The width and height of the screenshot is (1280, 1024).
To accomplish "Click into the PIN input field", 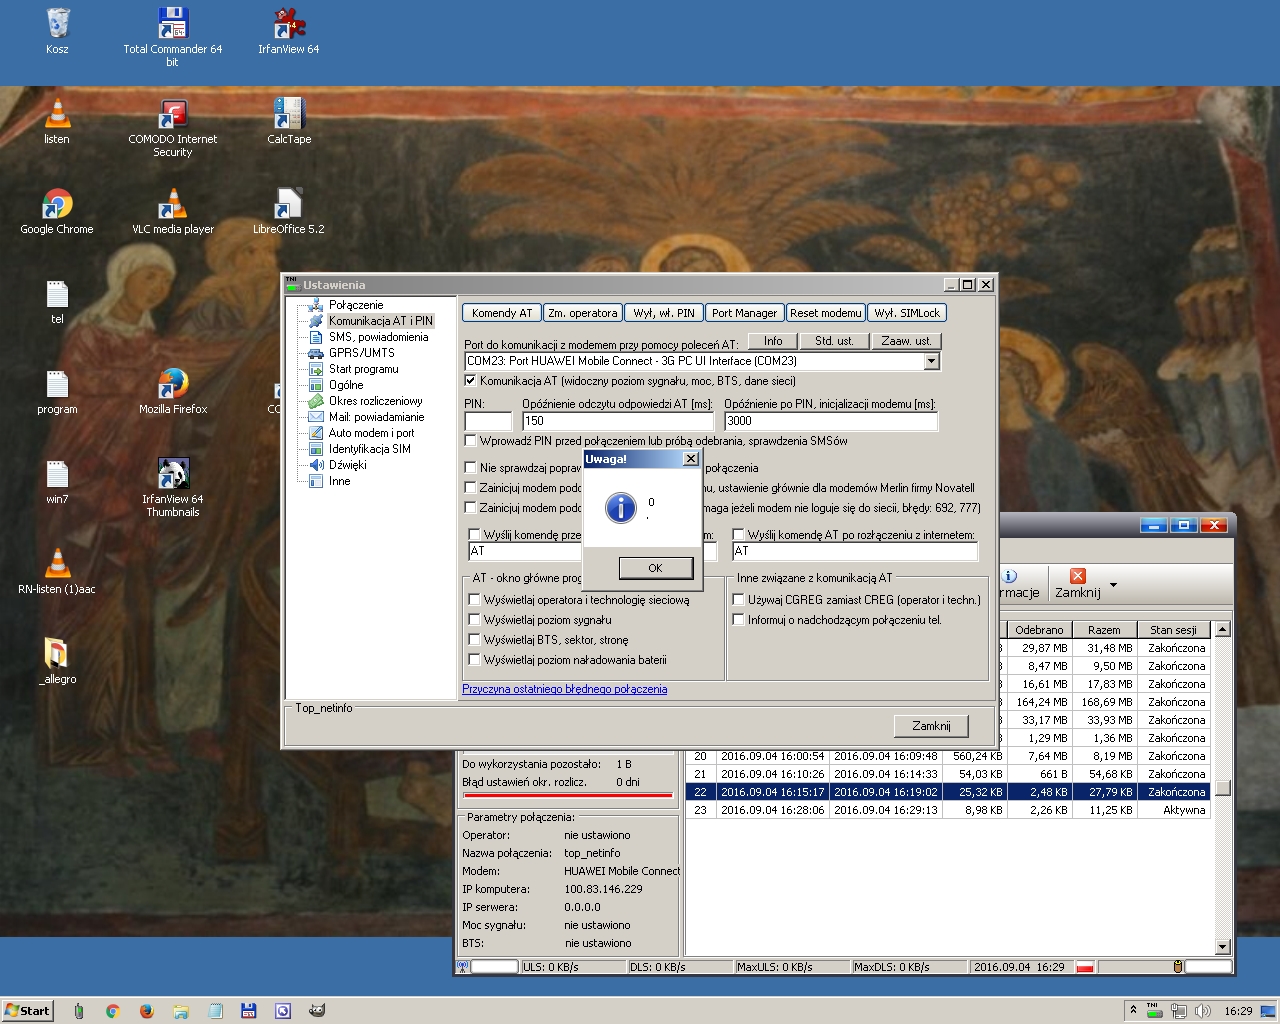I will click(x=488, y=421).
